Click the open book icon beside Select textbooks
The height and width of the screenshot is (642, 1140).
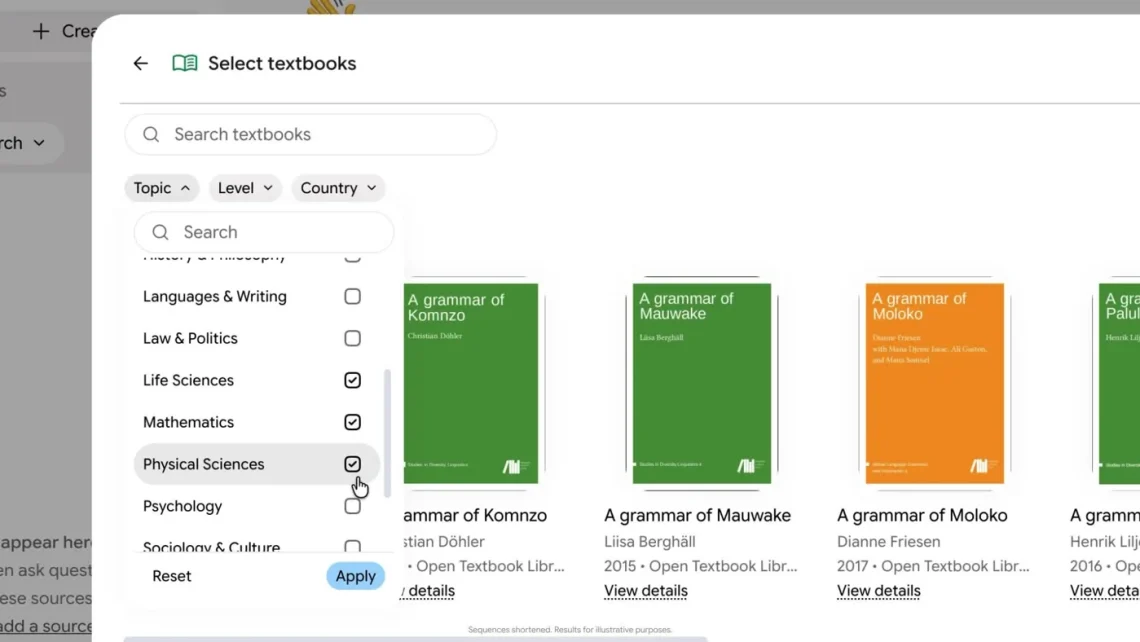185,63
